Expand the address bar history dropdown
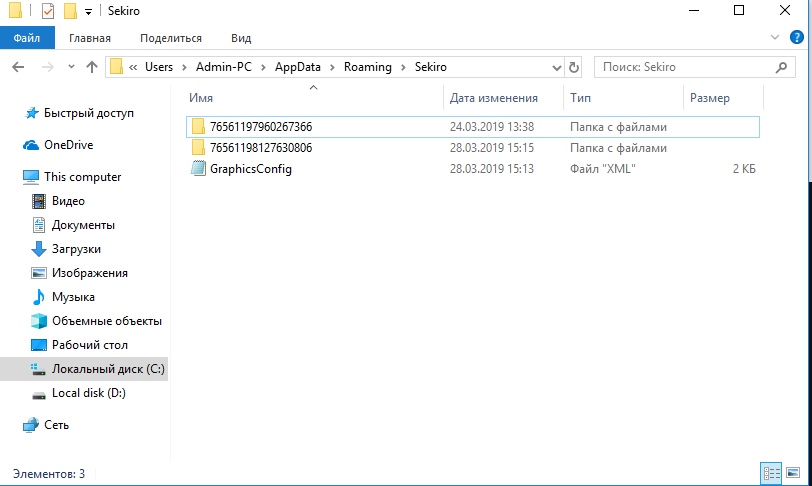This screenshot has height=486, width=812. click(x=557, y=67)
